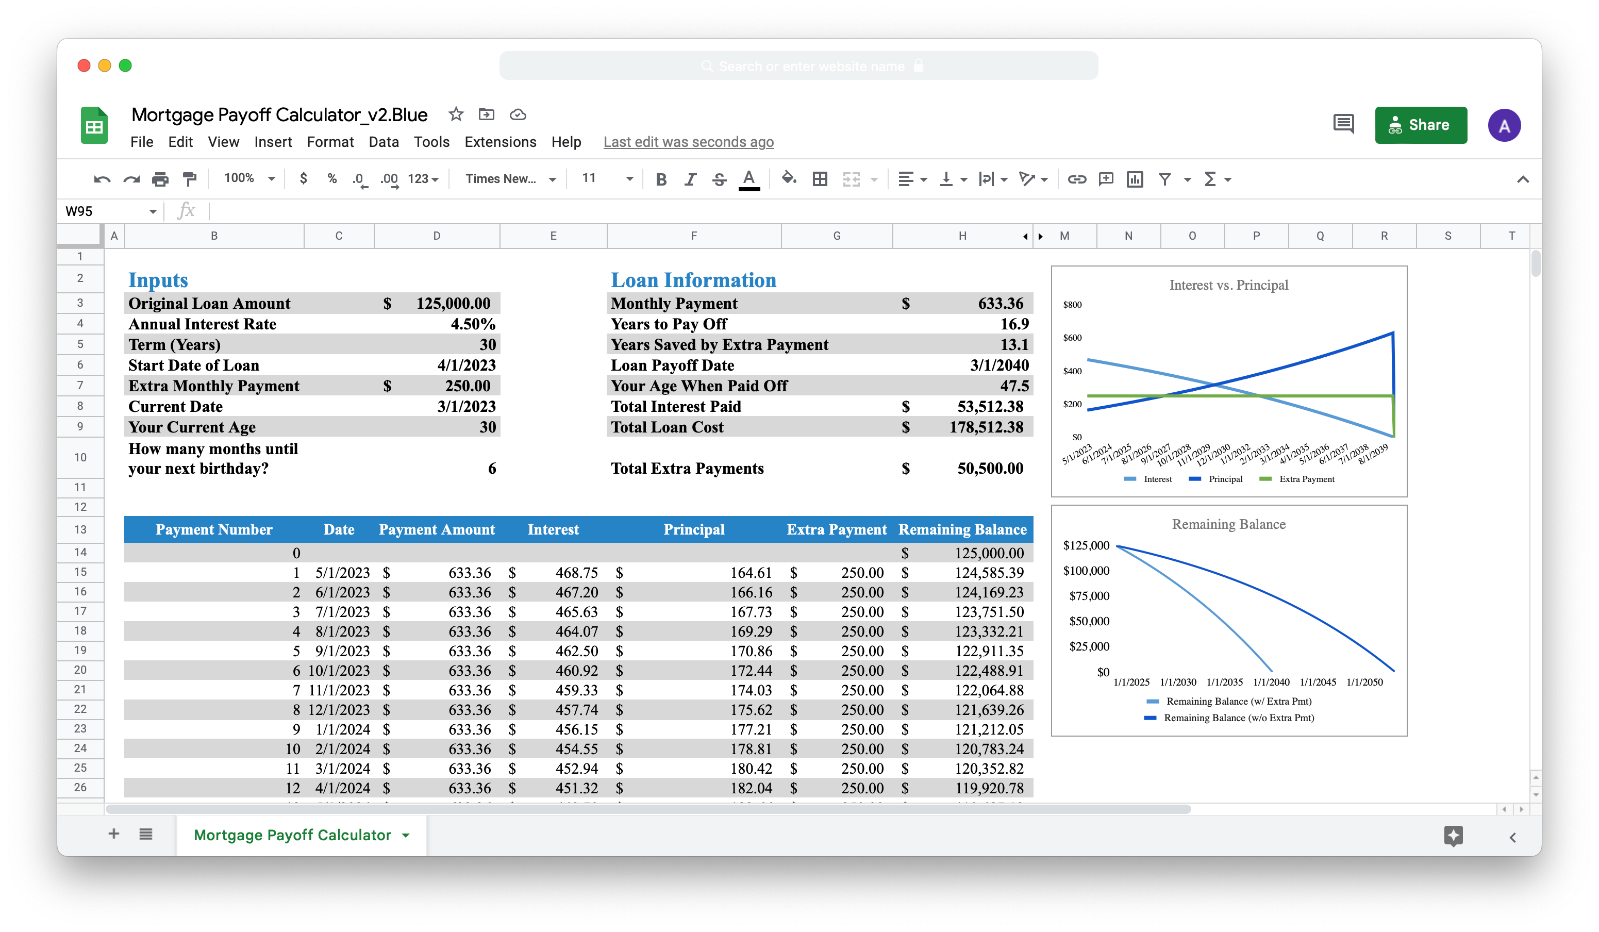This screenshot has width=1599, height=932.
Task: Open the Format menu
Action: 330,142
